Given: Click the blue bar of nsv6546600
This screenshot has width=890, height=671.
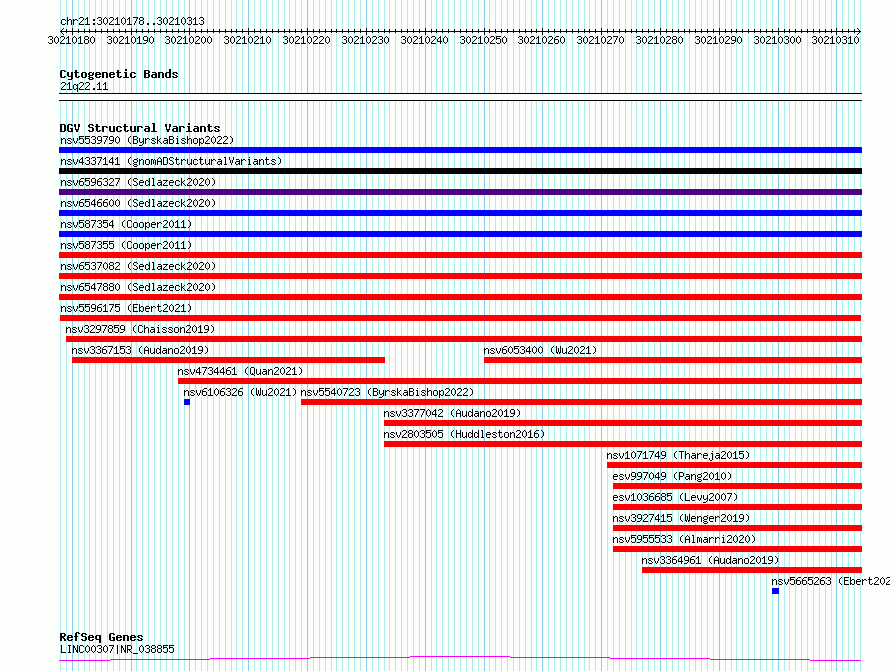Looking at the screenshot, I should [460, 213].
